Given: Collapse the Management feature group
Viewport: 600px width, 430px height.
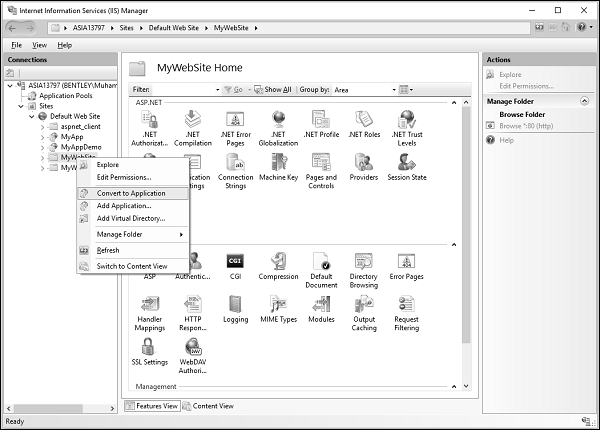Looking at the screenshot, I should [454, 387].
